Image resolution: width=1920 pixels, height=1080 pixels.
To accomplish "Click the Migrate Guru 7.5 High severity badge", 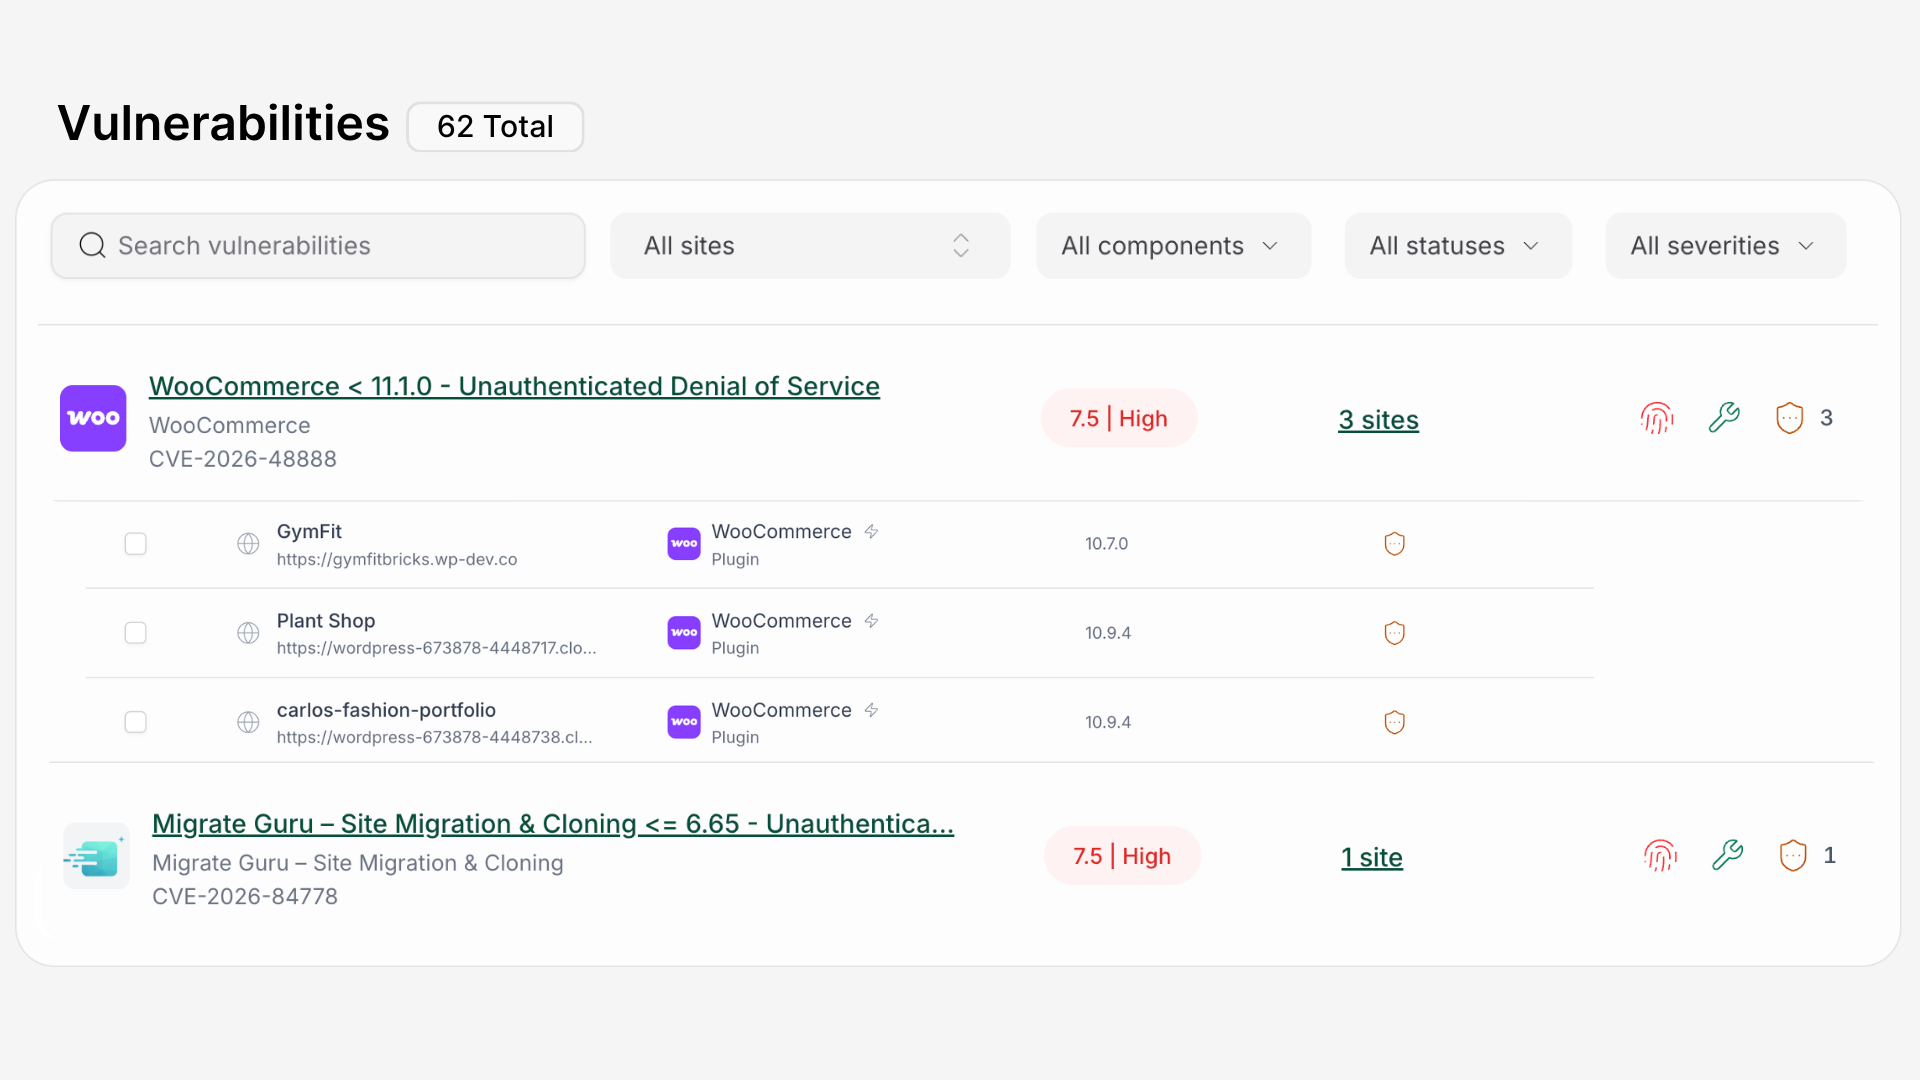I will point(1122,856).
